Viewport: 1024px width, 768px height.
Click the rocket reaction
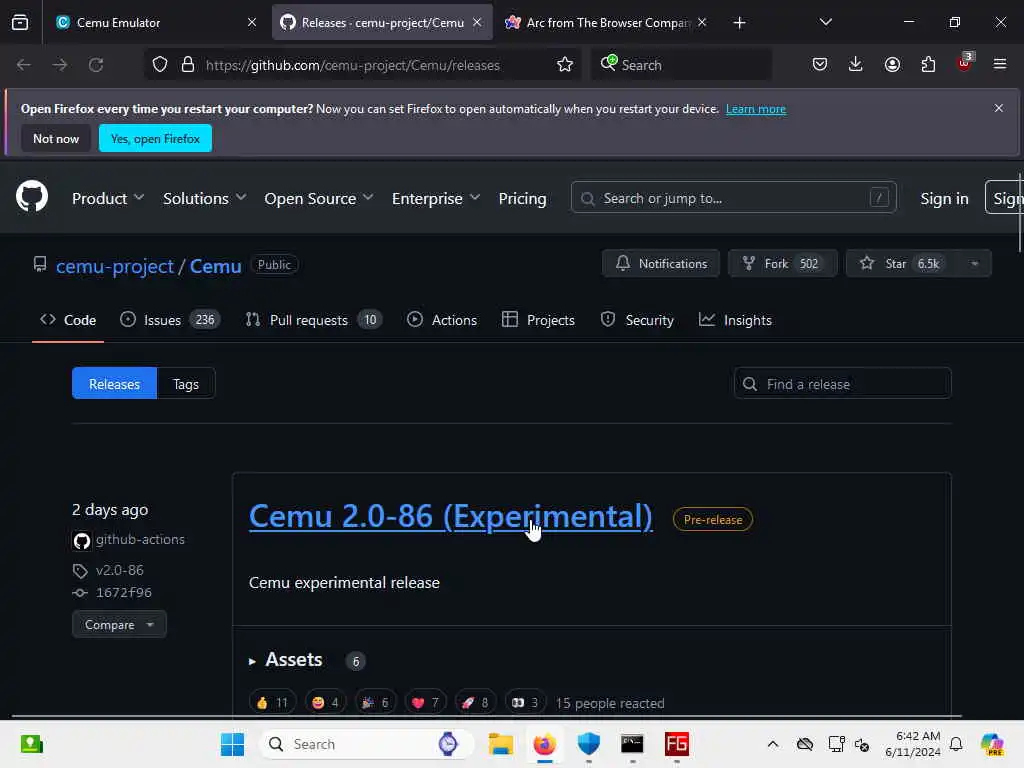pos(475,703)
